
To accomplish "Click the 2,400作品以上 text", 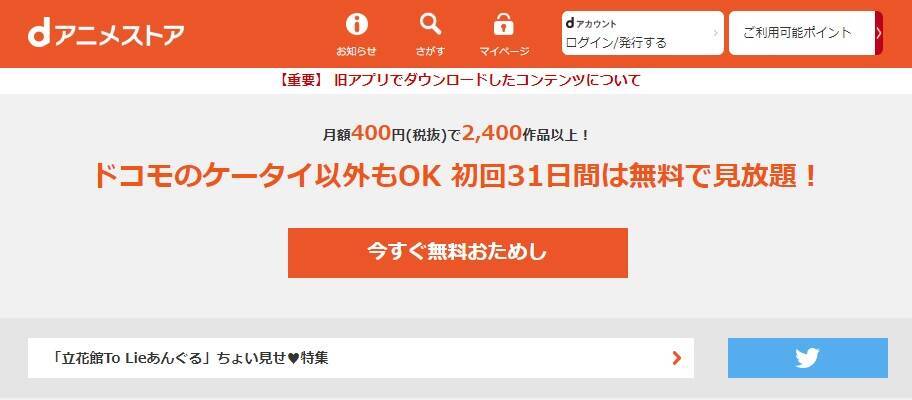I will [x=526, y=134].
